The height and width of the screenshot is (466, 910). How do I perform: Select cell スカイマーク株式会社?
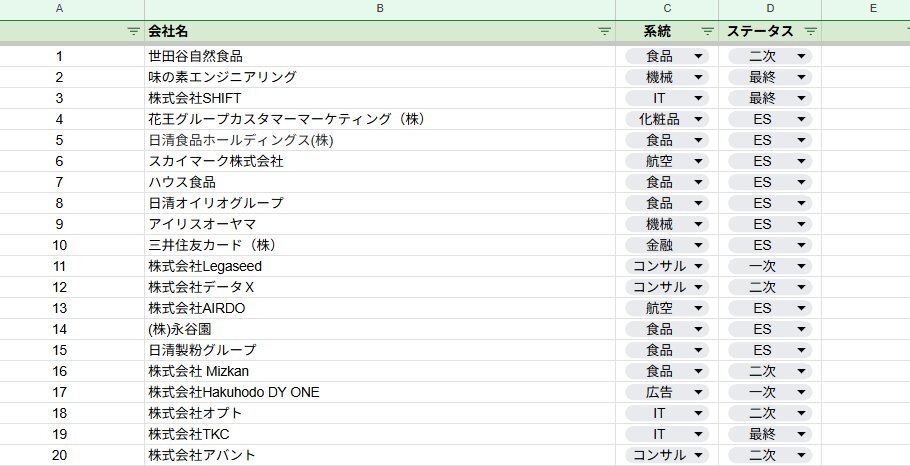click(380, 161)
